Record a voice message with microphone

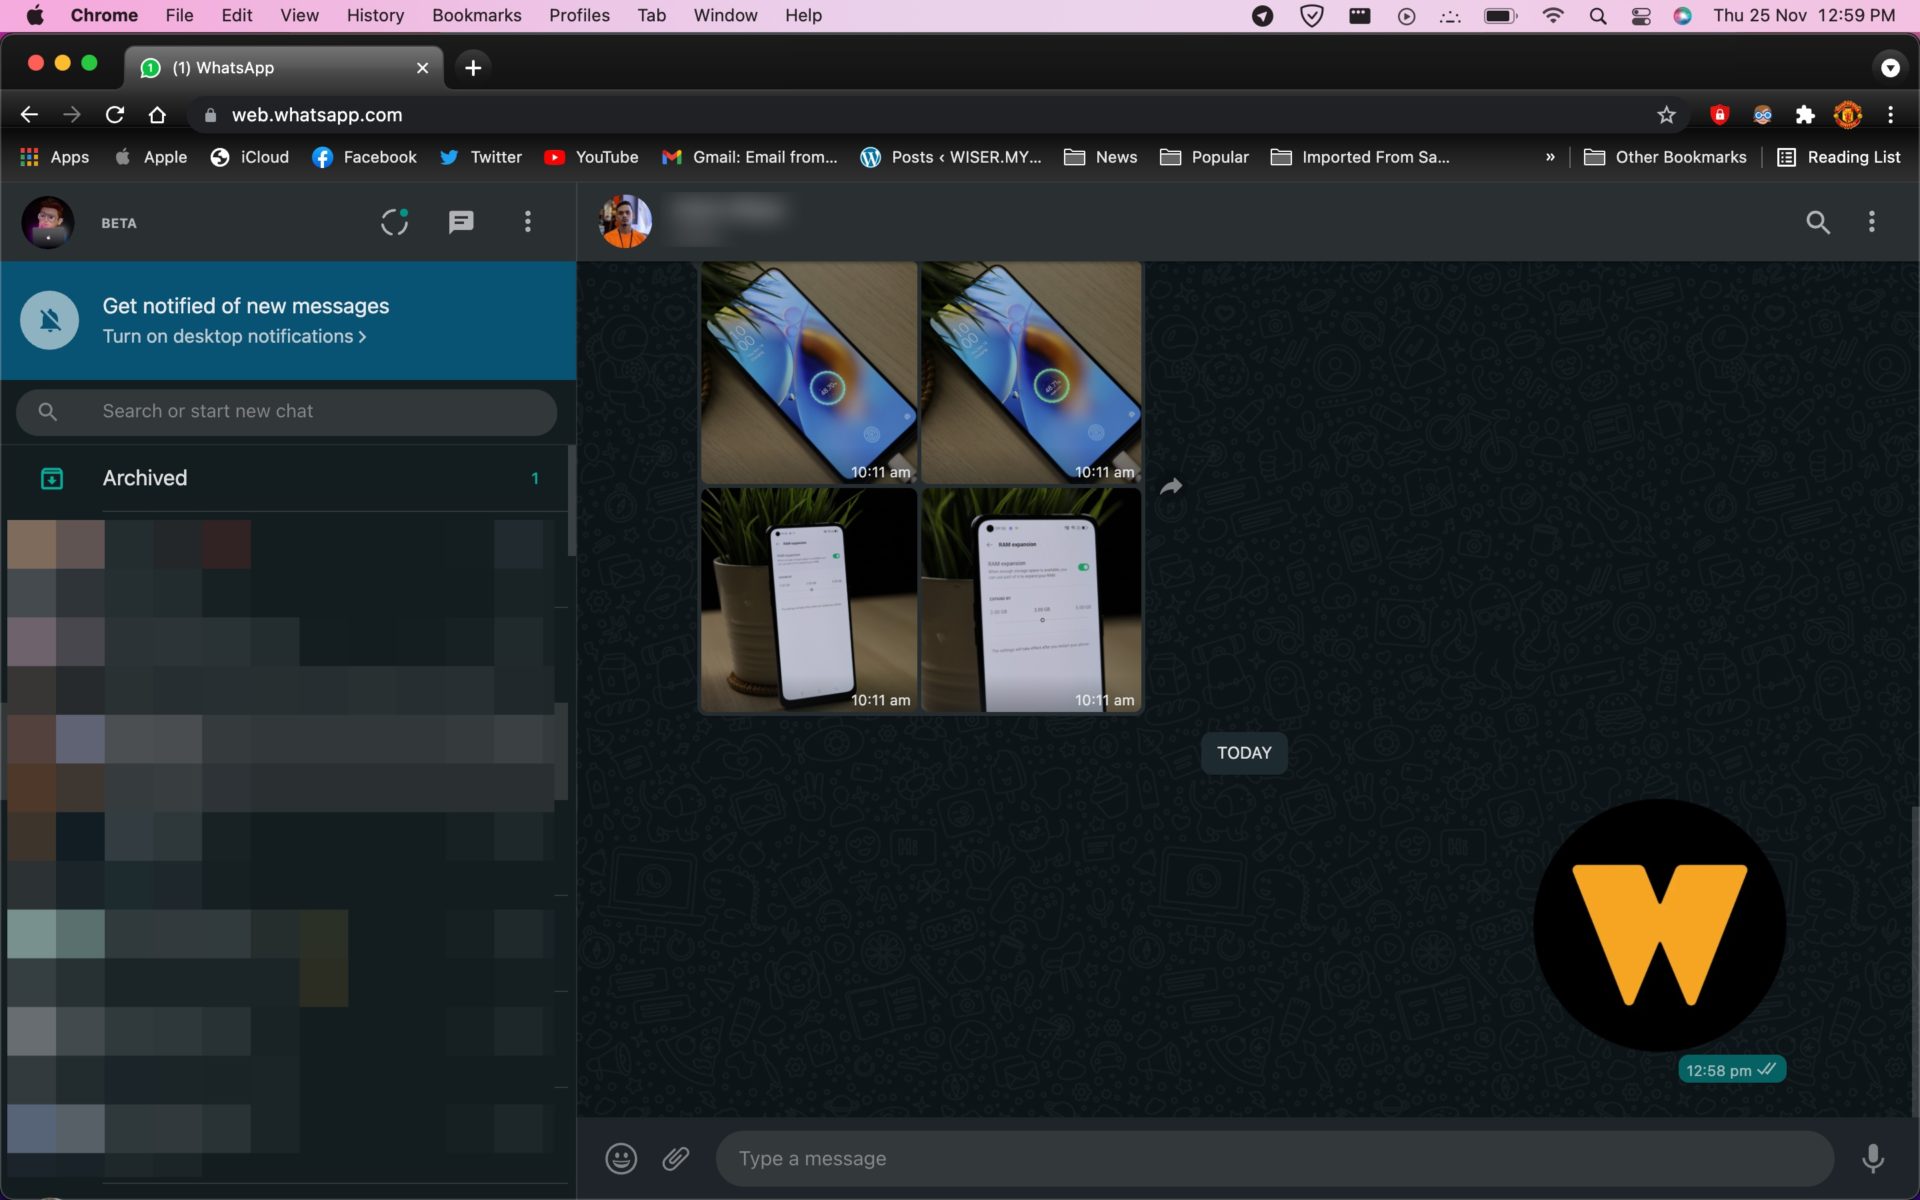coord(1872,1158)
